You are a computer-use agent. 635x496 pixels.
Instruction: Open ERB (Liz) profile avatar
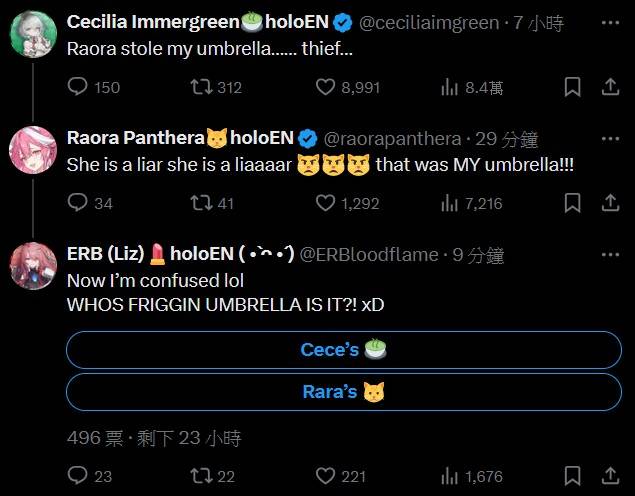(33, 266)
